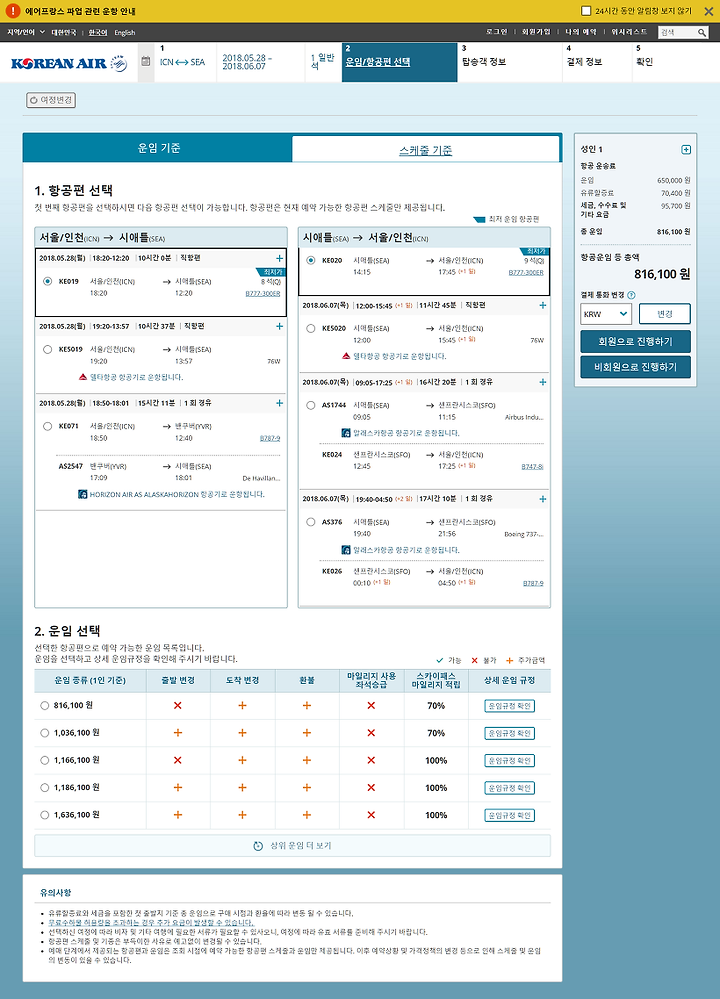Expand details for 12:00-15:45 return flight

click(543, 305)
